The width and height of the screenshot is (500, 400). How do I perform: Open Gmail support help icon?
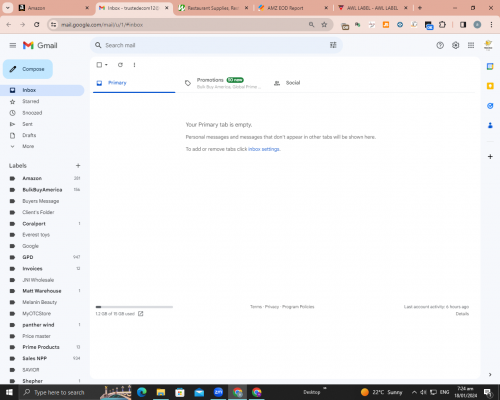point(440,45)
